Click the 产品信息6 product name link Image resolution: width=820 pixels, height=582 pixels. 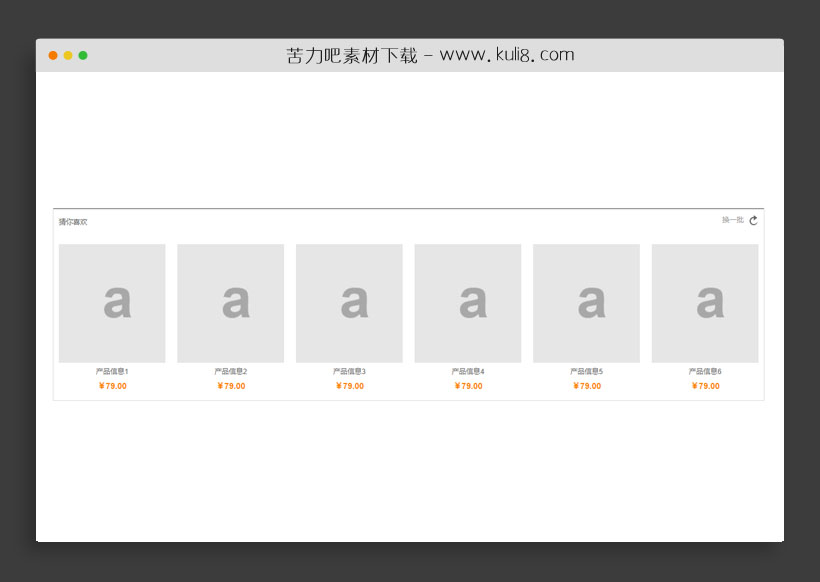click(705, 372)
